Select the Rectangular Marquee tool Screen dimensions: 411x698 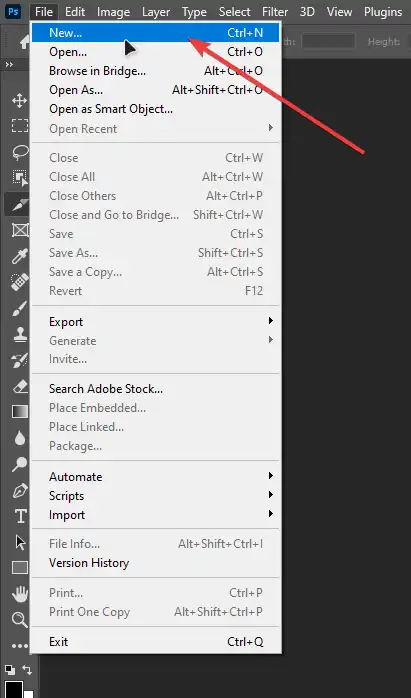pos(20,126)
